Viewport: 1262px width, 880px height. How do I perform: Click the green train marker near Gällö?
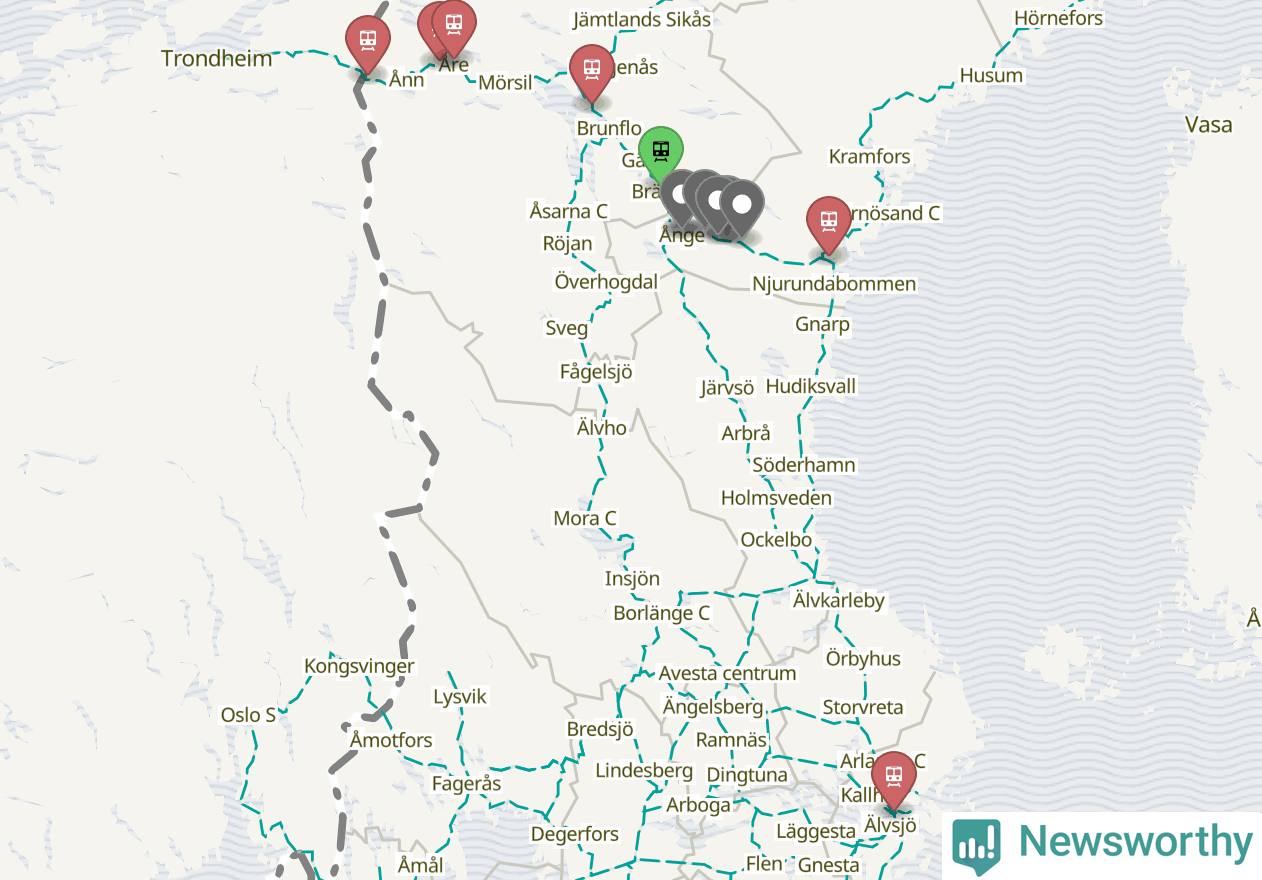click(661, 154)
